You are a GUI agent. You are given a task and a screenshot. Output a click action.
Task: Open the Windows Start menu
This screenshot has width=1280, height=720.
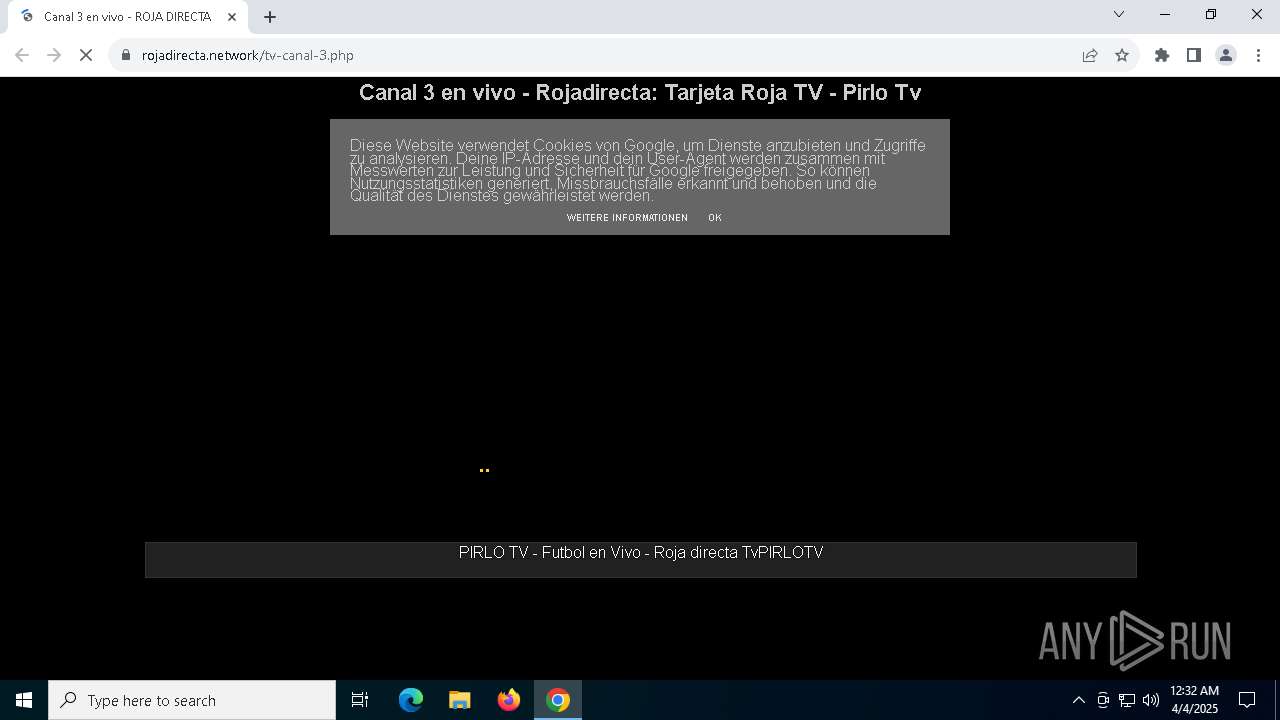pos(24,700)
